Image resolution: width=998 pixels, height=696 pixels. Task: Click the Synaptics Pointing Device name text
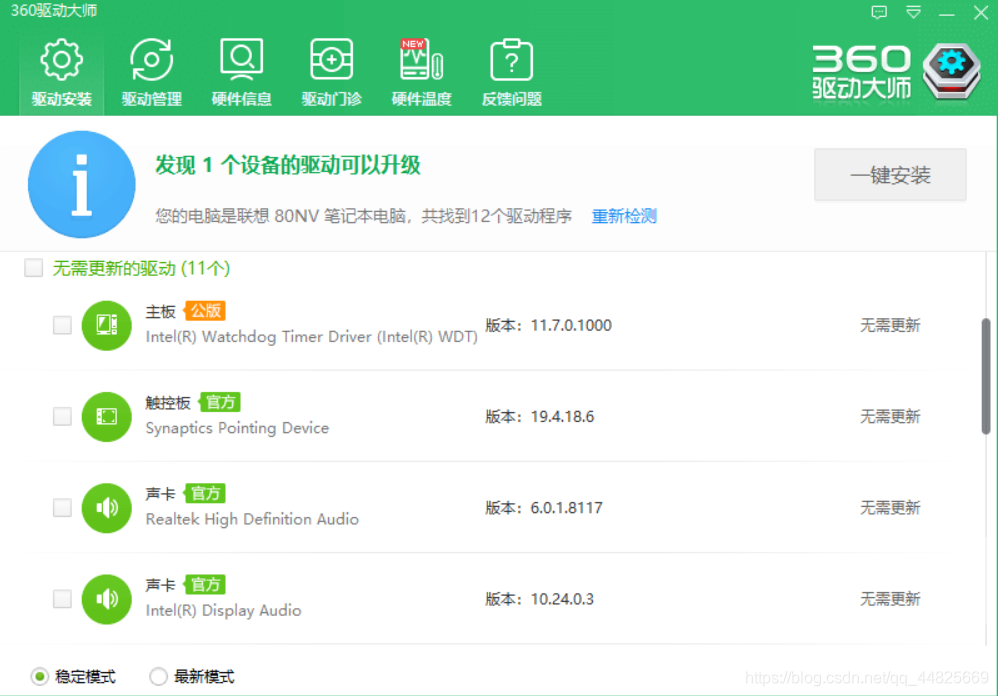(237, 428)
